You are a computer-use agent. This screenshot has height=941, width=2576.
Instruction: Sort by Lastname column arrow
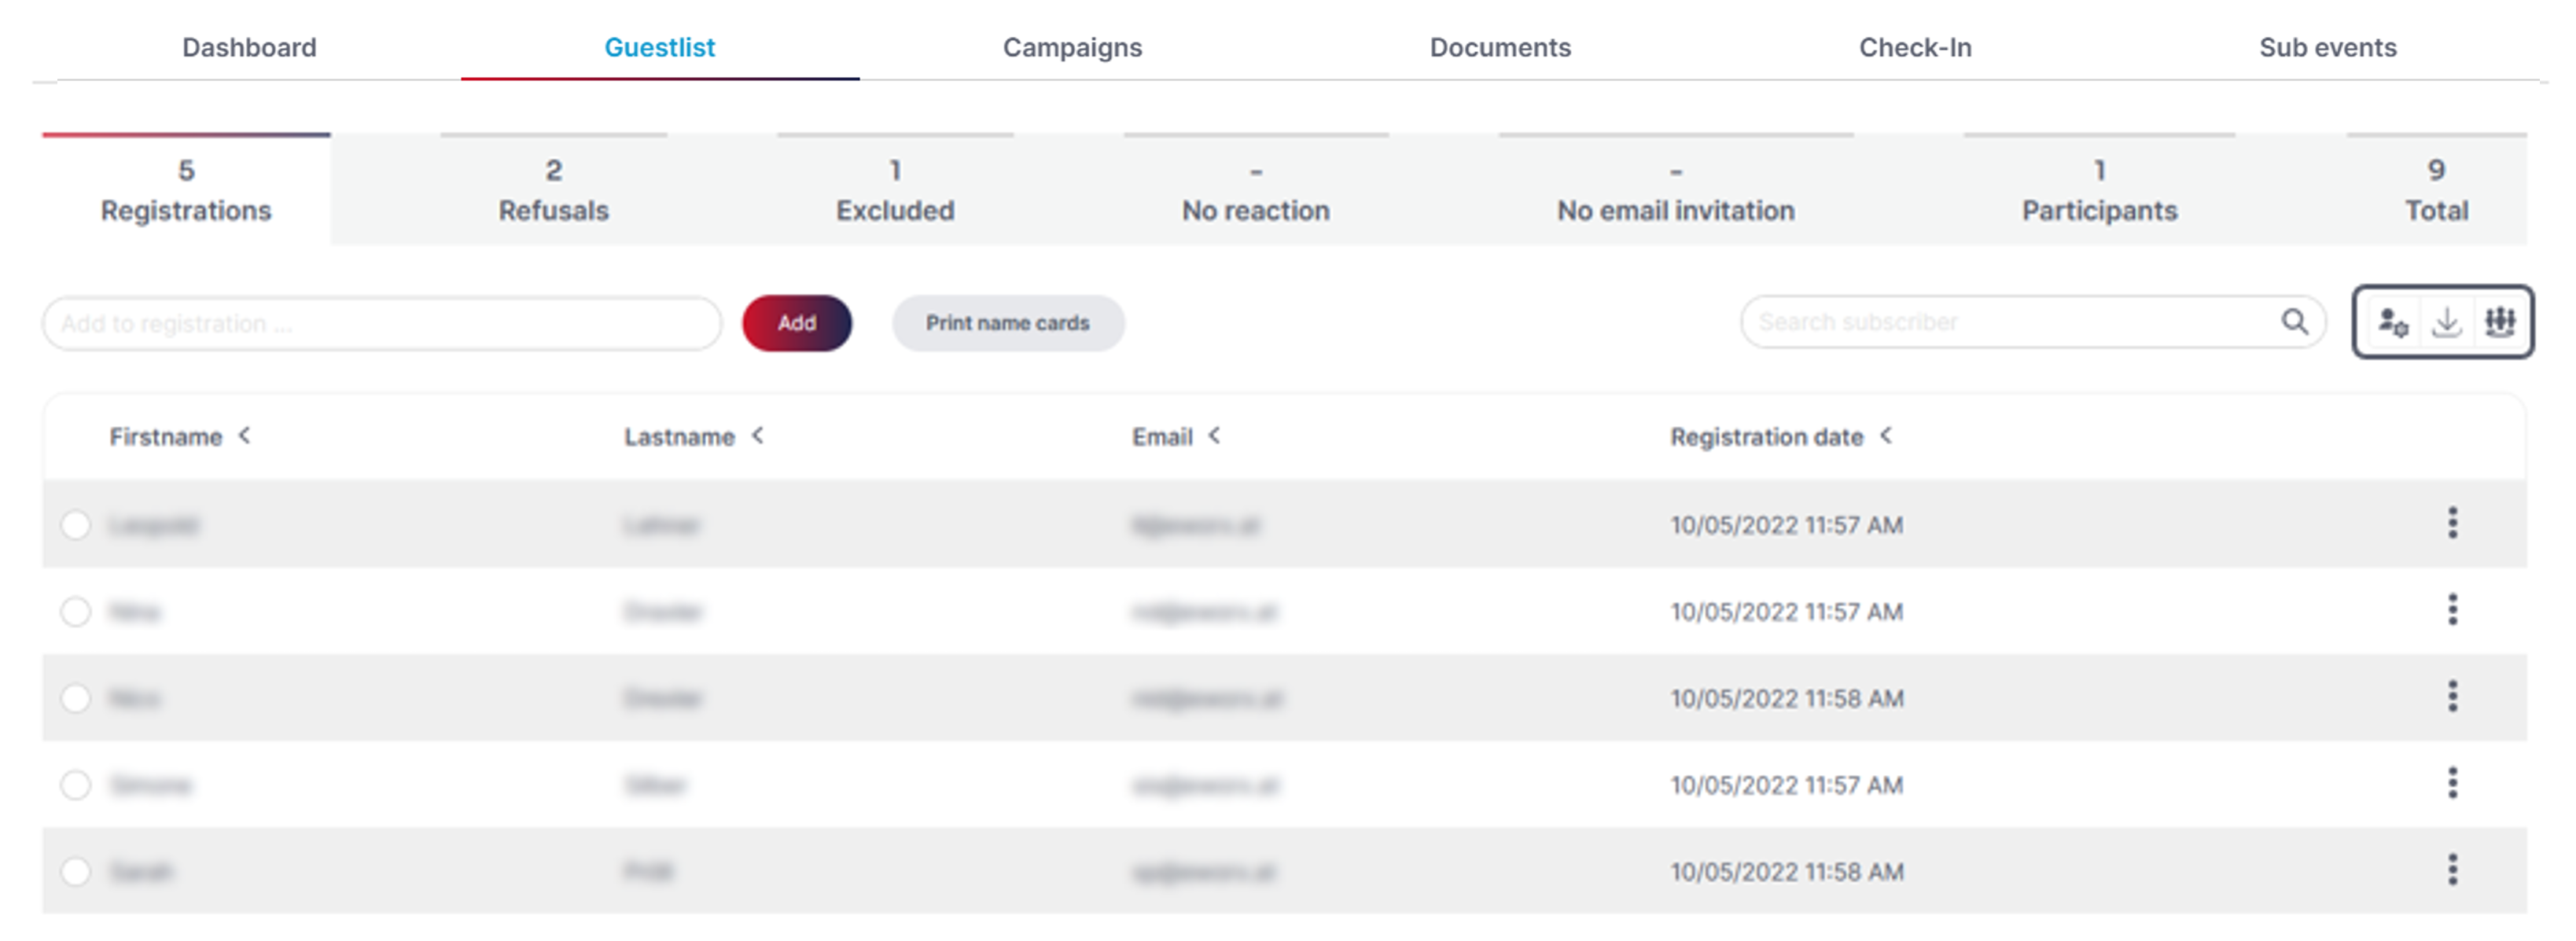click(x=757, y=436)
